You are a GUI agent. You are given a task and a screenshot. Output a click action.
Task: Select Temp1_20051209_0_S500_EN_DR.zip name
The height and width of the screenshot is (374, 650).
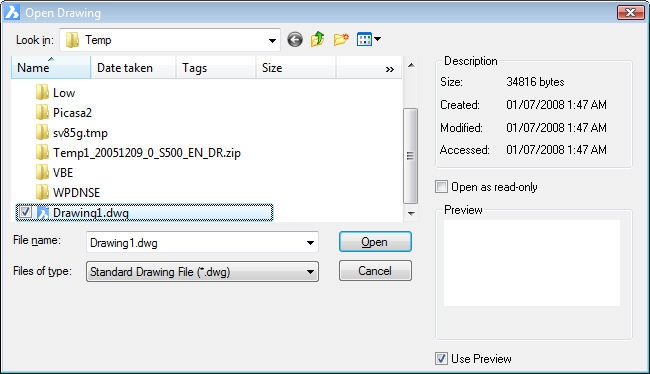[x=147, y=153]
